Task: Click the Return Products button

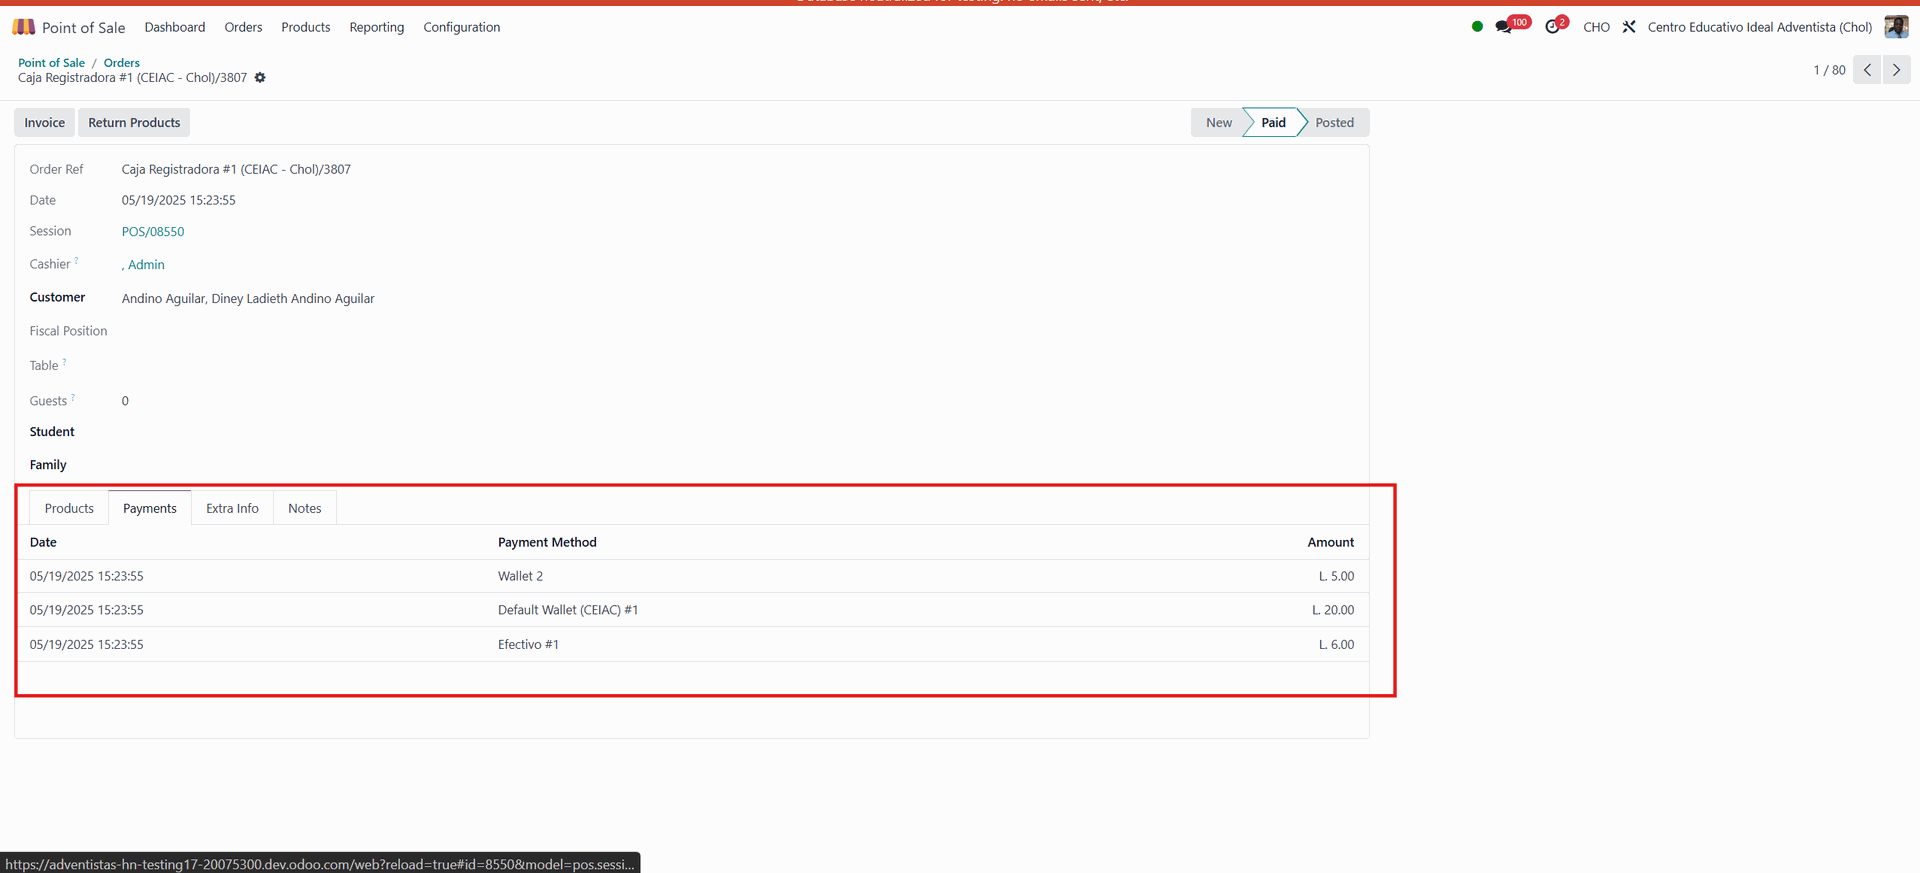Action: pos(134,123)
